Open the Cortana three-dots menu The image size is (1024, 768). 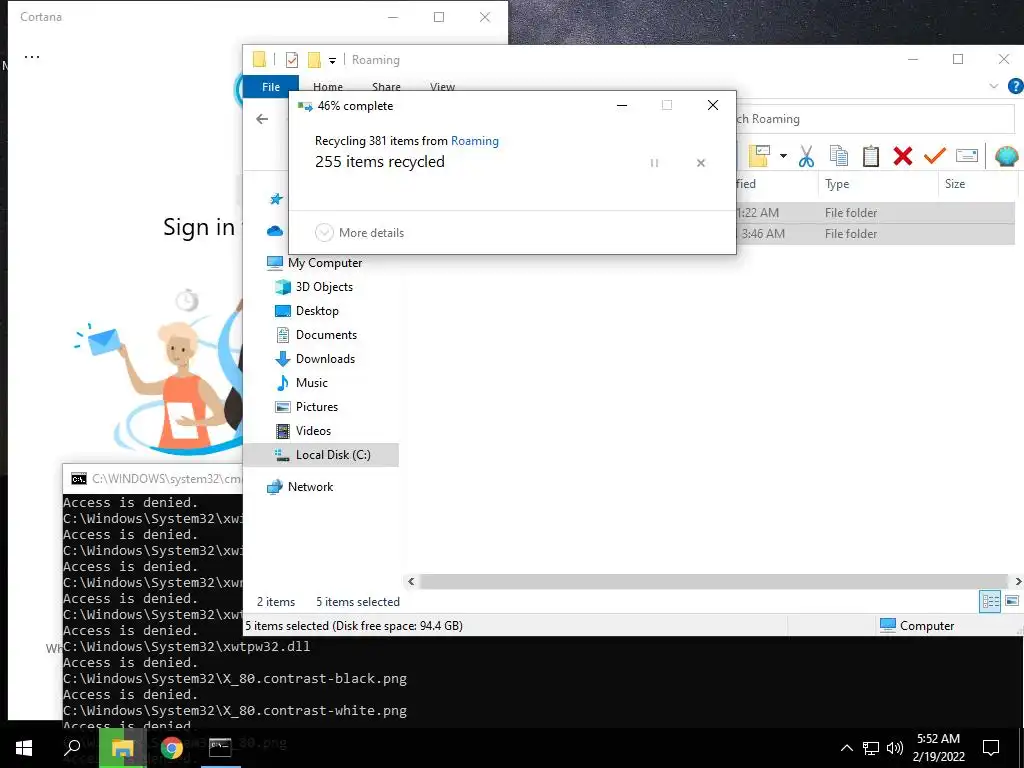click(x=32, y=57)
